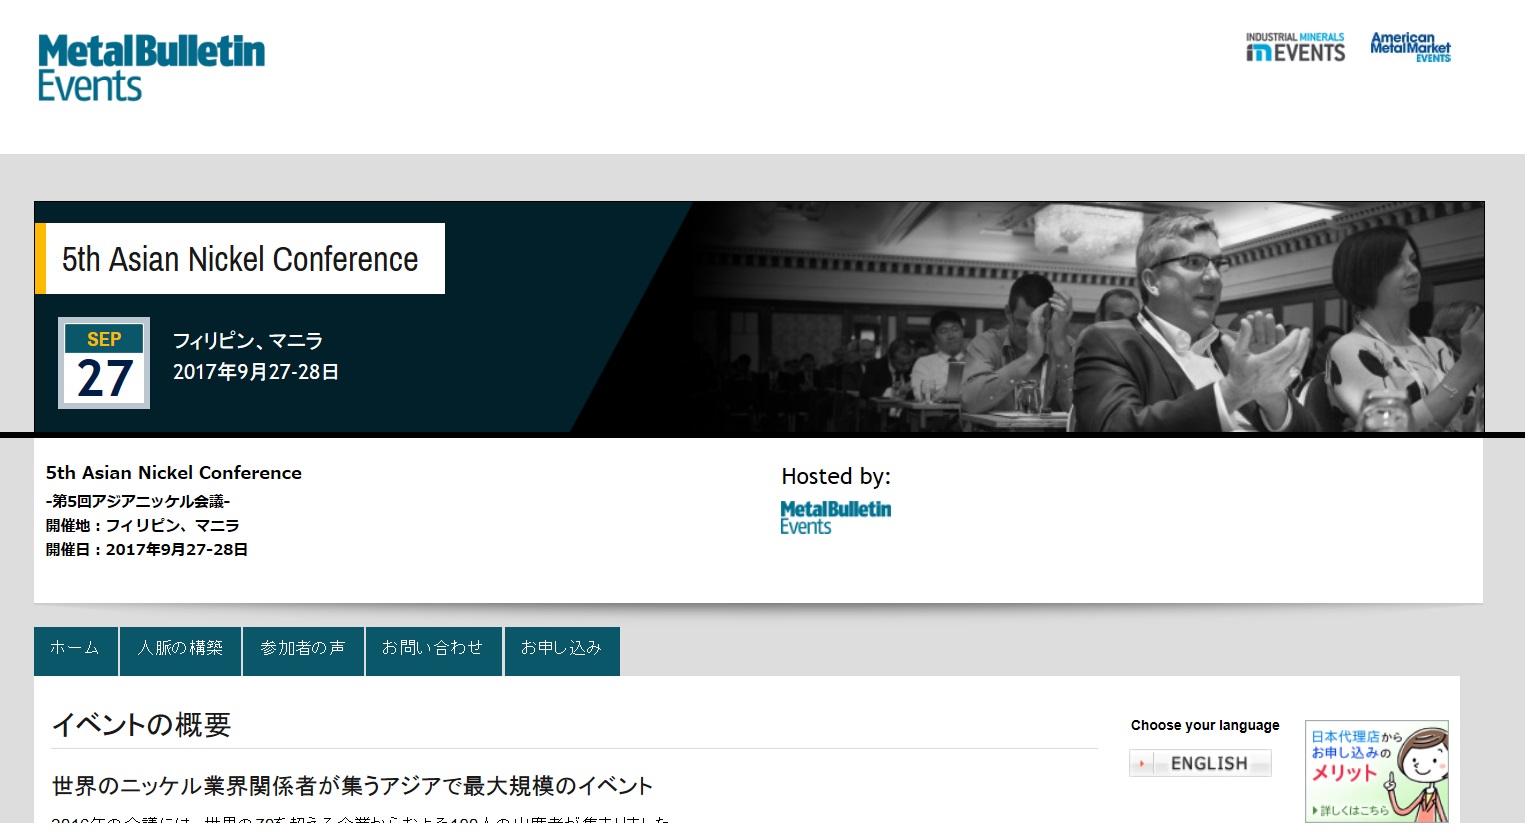The image size is (1525, 832).
Task: Click the イベントの概要 section heading
Action: (141, 725)
